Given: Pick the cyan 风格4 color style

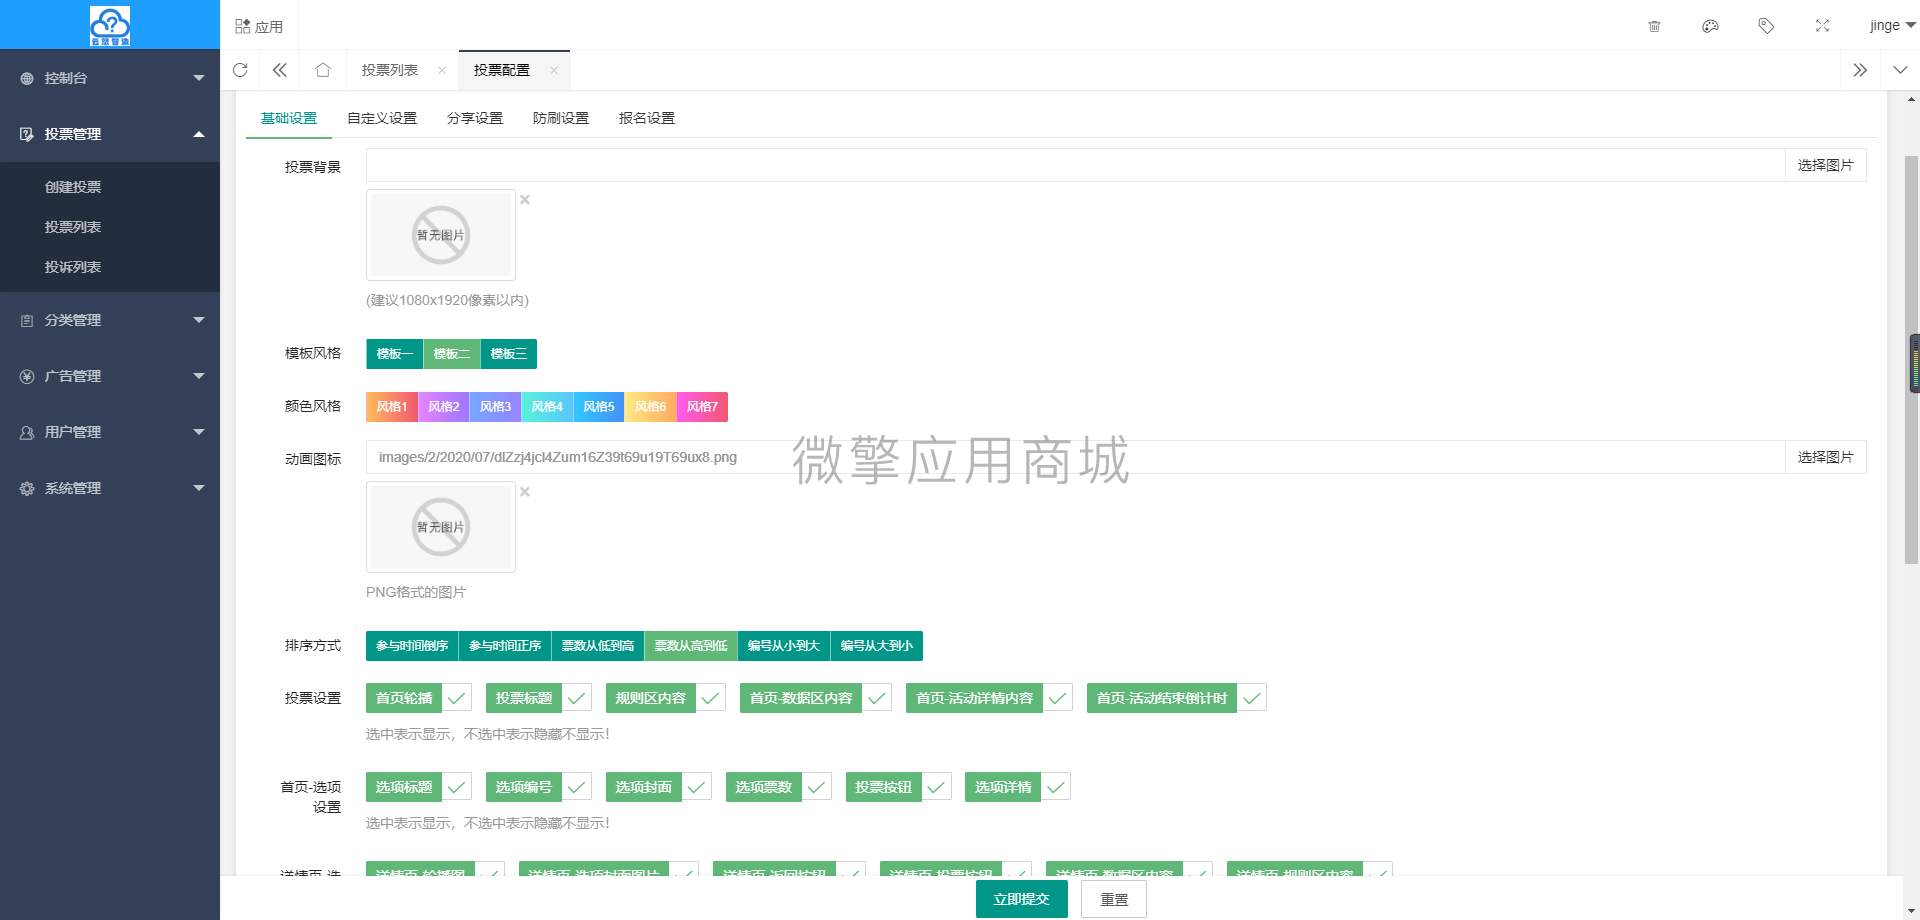Looking at the screenshot, I should [547, 407].
